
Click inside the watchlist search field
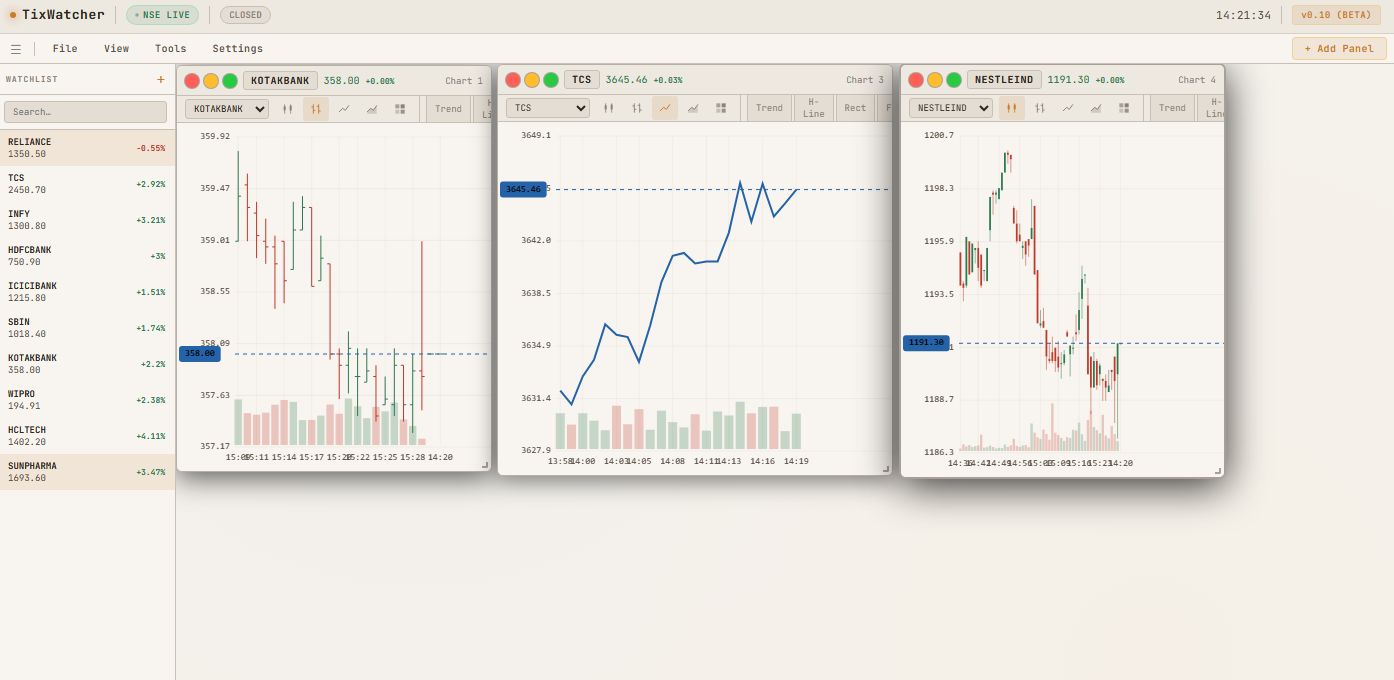pyautogui.click(x=85, y=110)
